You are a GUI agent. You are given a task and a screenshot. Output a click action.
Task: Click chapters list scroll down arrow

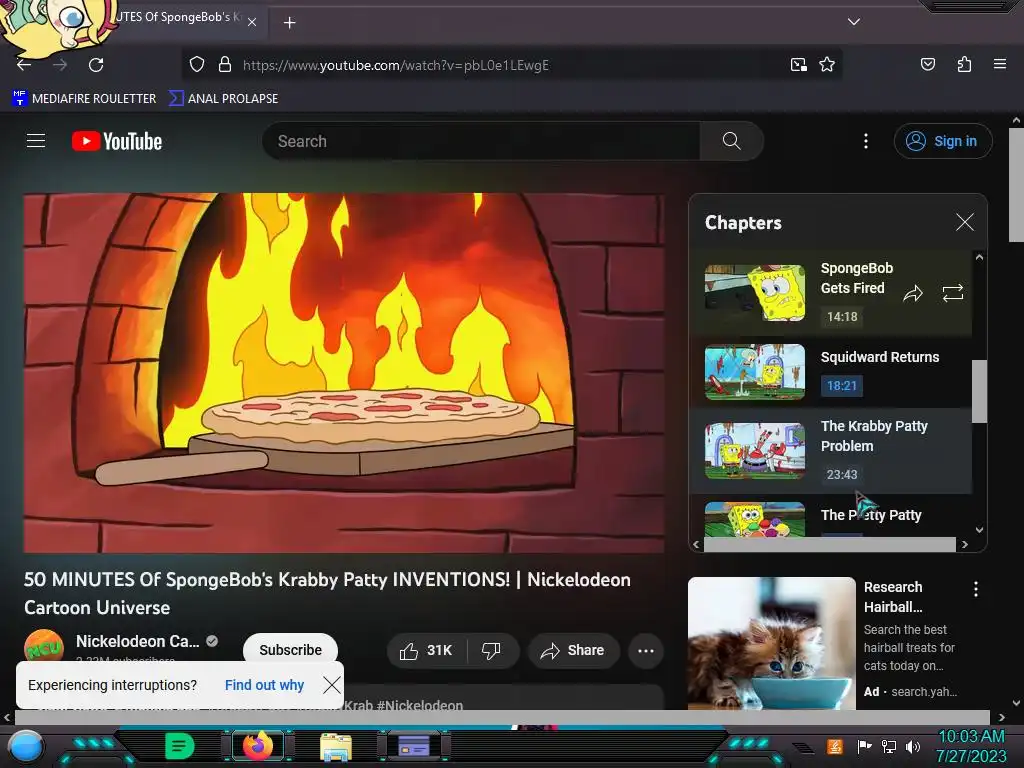tap(979, 530)
